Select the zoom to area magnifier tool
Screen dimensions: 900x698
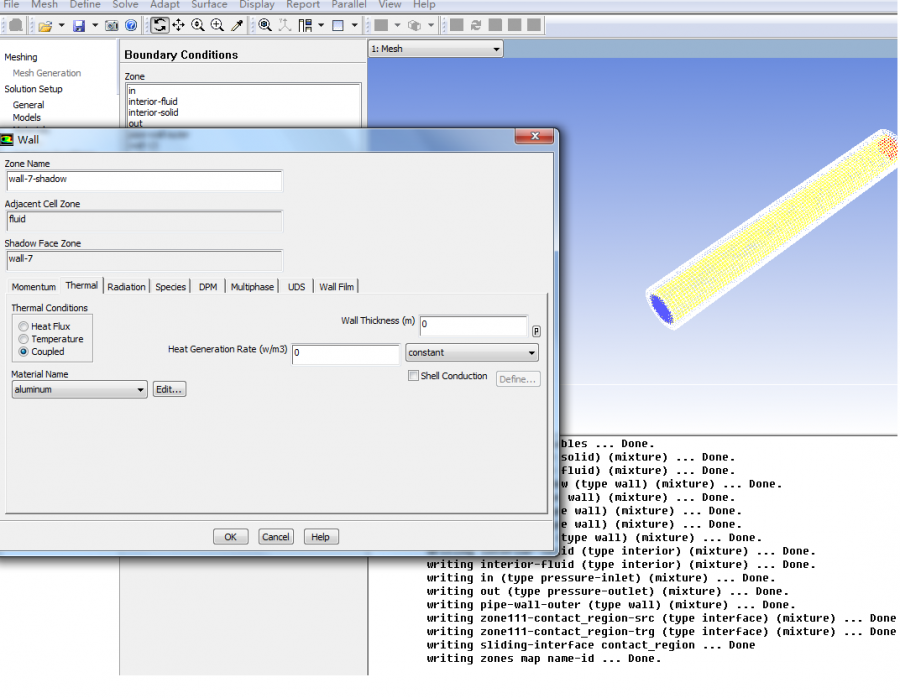click(x=218, y=25)
